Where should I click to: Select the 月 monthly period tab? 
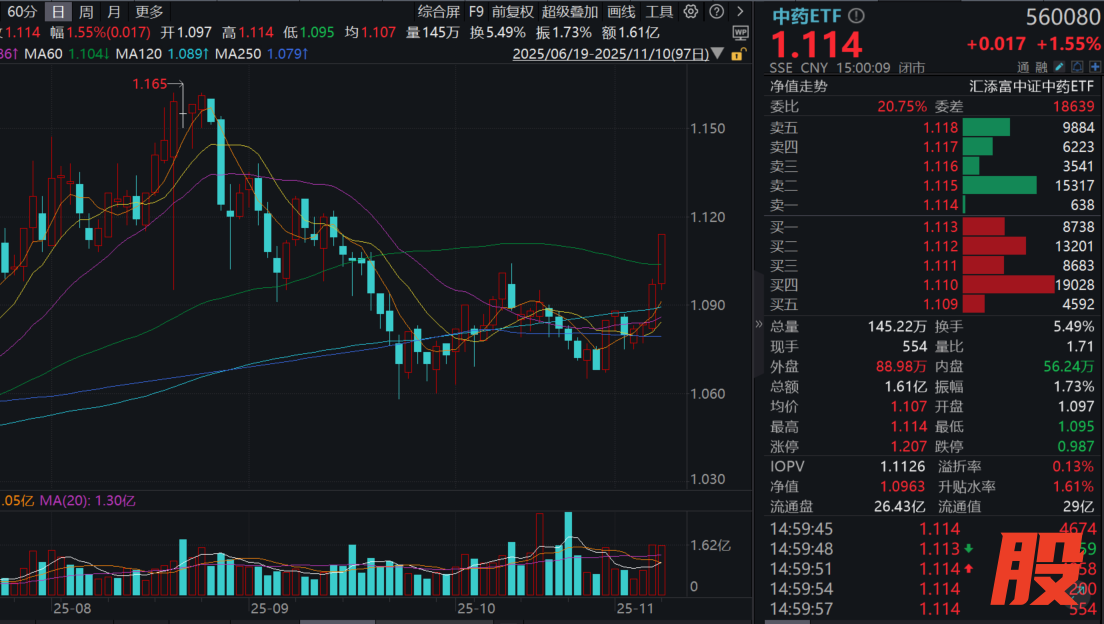(114, 12)
